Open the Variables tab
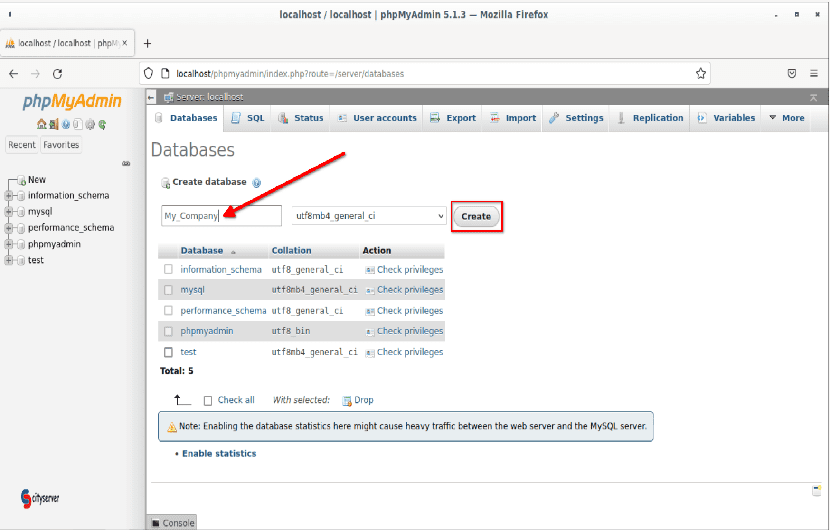This screenshot has width=830, height=530. (726, 118)
